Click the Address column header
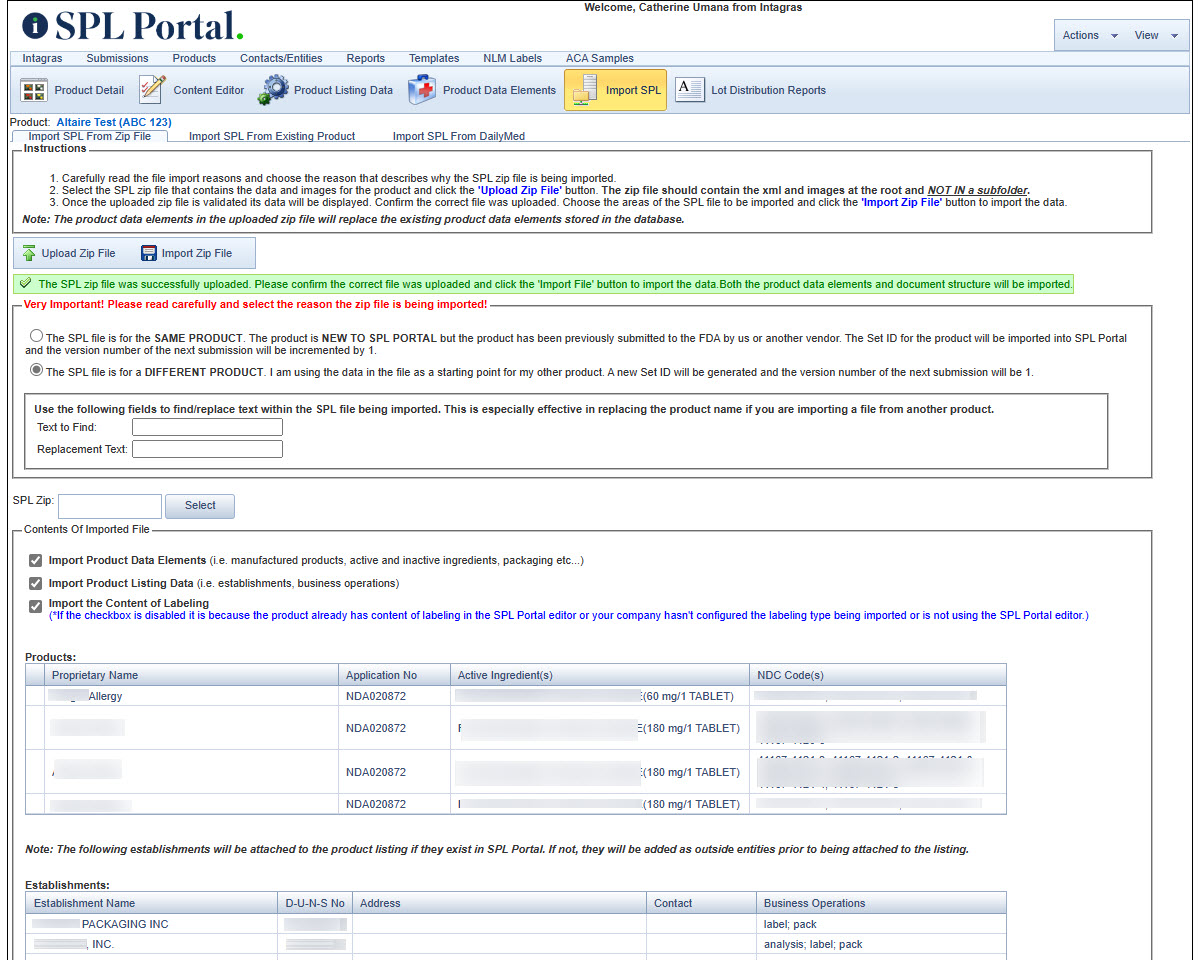Screen dimensions: 1199x960 click(x=499, y=903)
